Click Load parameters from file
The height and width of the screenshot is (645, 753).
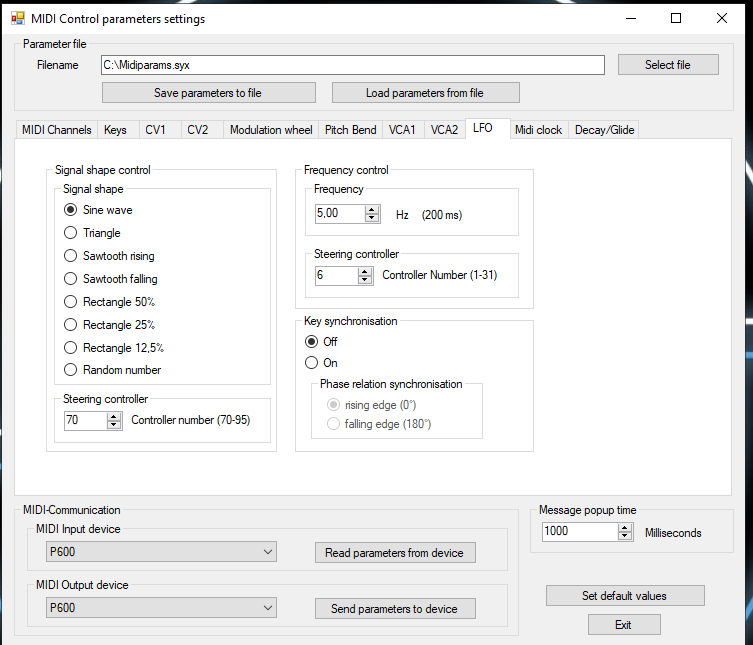pyautogui.click(x=425, y=93)
